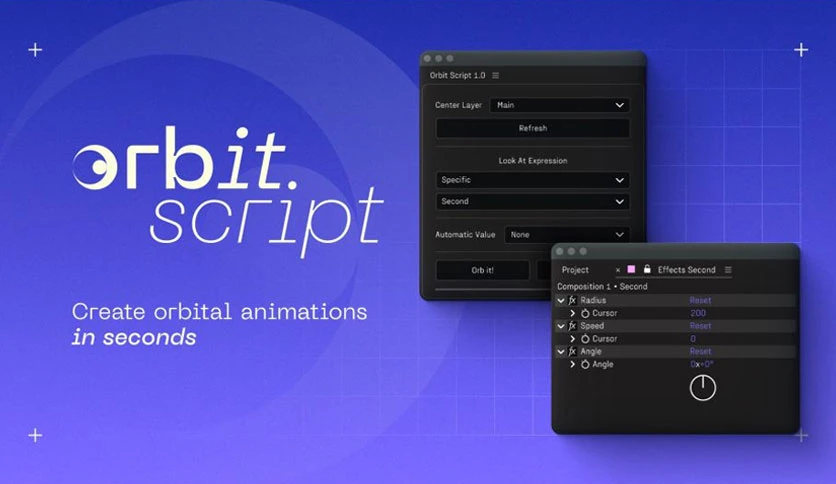This screenshot has width=836, height=484.
Task: Click the Angle value 0x+0°
Action: pyautogui.click(x=702, y=364)
